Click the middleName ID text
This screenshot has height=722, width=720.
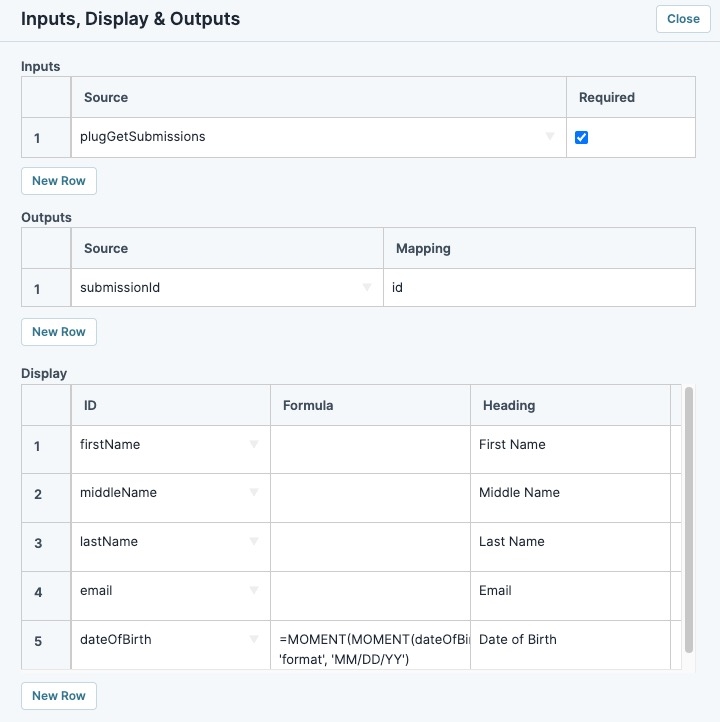pyautogui.click(x=118, y=492)
